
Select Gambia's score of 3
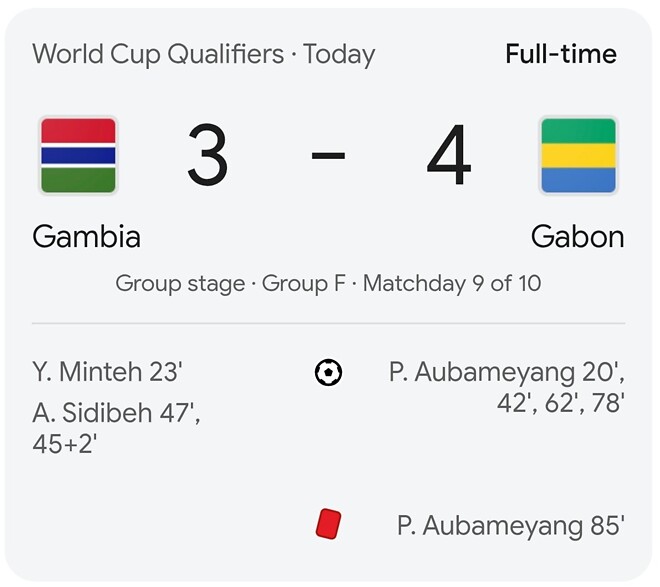[x=207, y=157]
